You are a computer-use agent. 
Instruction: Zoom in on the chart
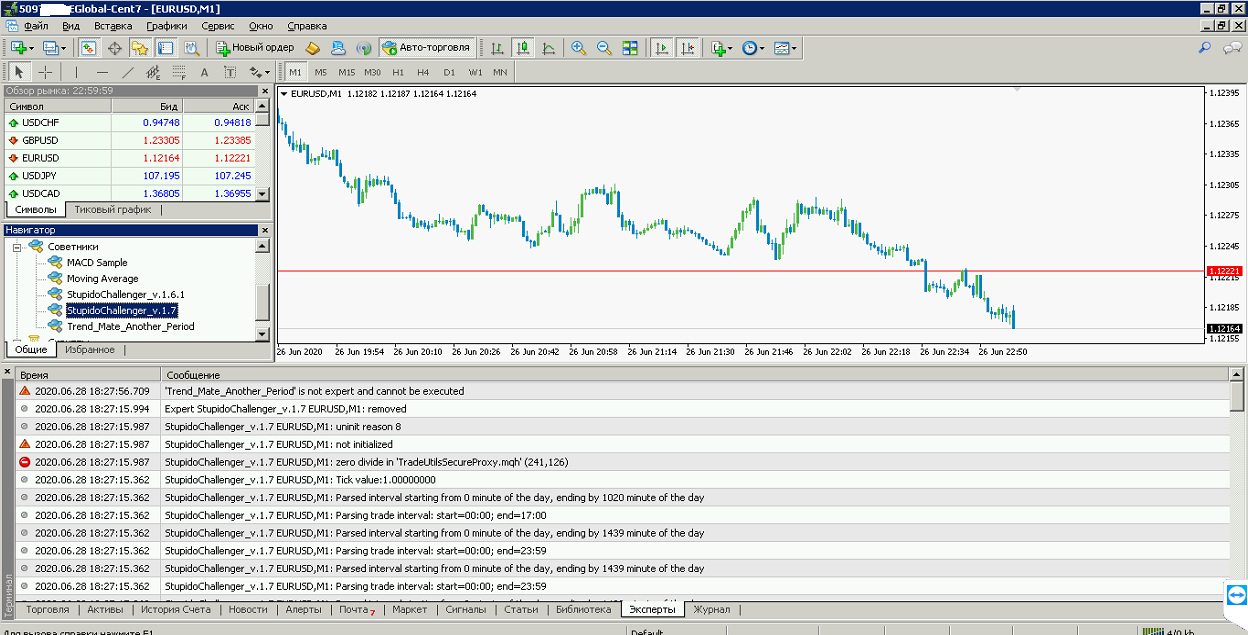(x=578, y=48)
